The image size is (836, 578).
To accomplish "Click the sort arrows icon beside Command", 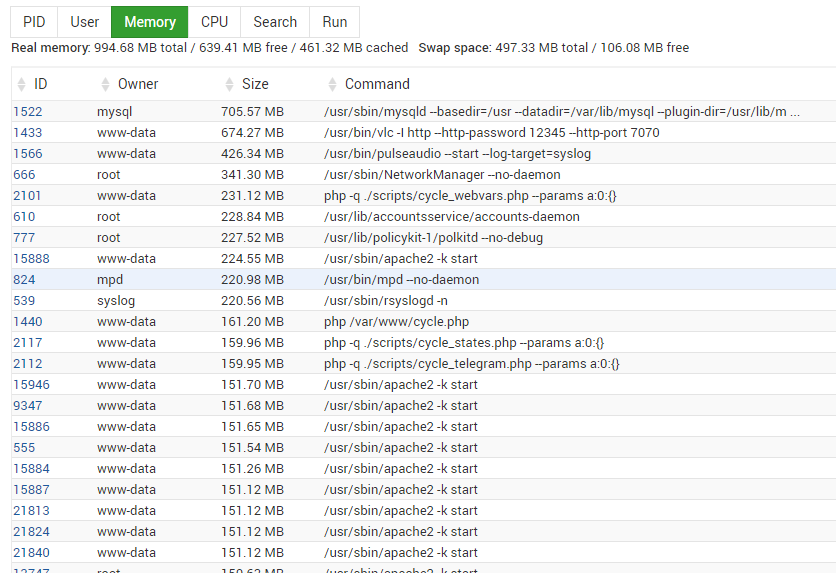I will pyautogui.click(x=332, y=85).
